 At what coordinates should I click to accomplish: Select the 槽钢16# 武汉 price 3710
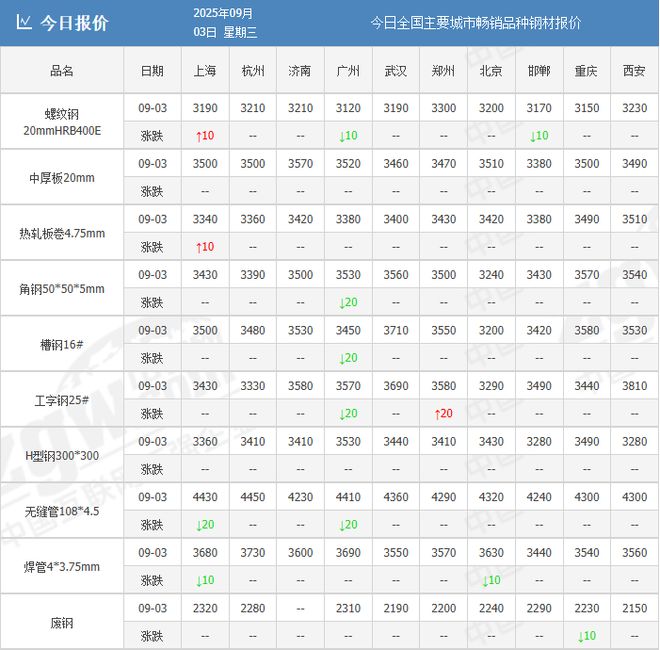pos(395,330)
